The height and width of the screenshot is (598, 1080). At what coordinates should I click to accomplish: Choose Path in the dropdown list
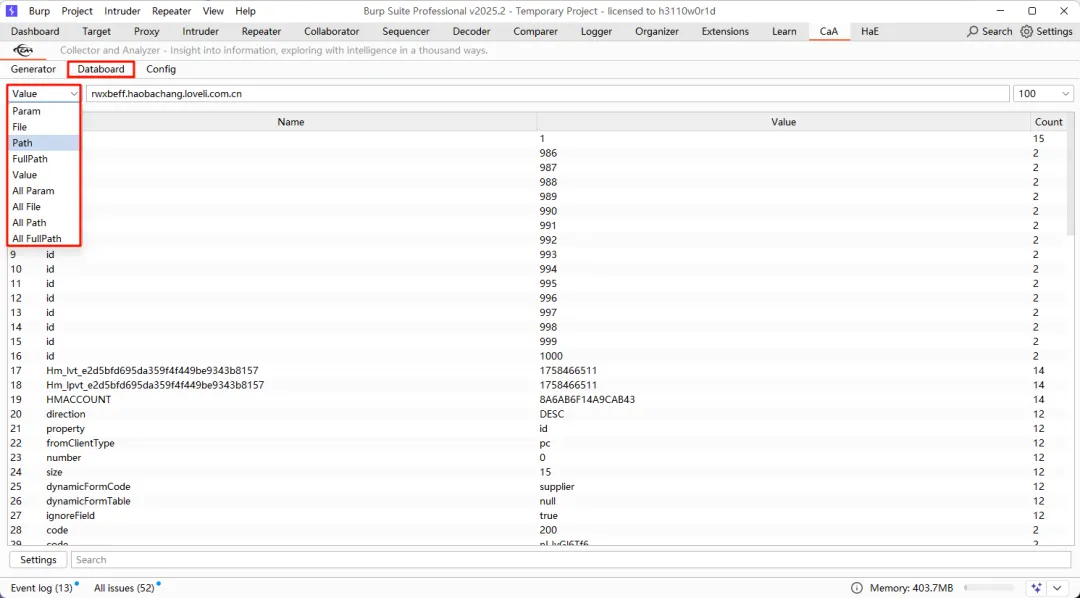44,143
